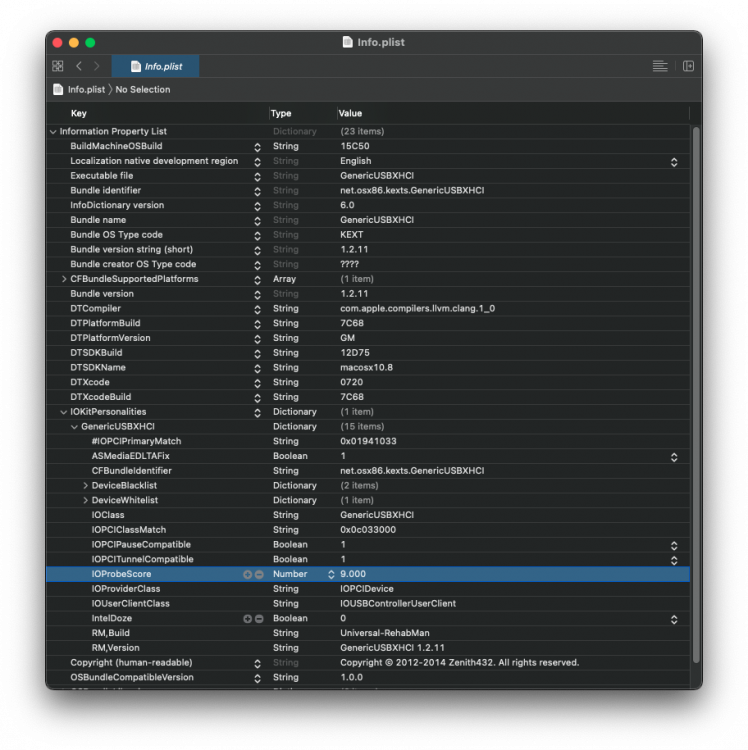Select the RM,Version row
The width and height of the screenshot is (748, 750).
point(368,648)
